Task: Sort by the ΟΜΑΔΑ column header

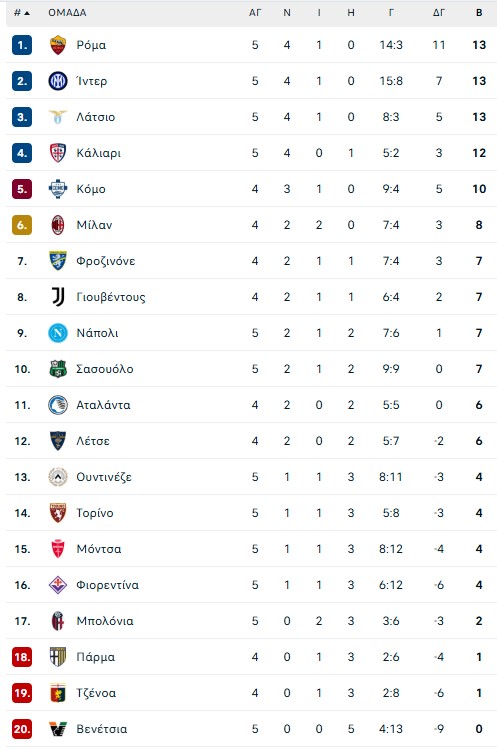Action: (67, 13)
